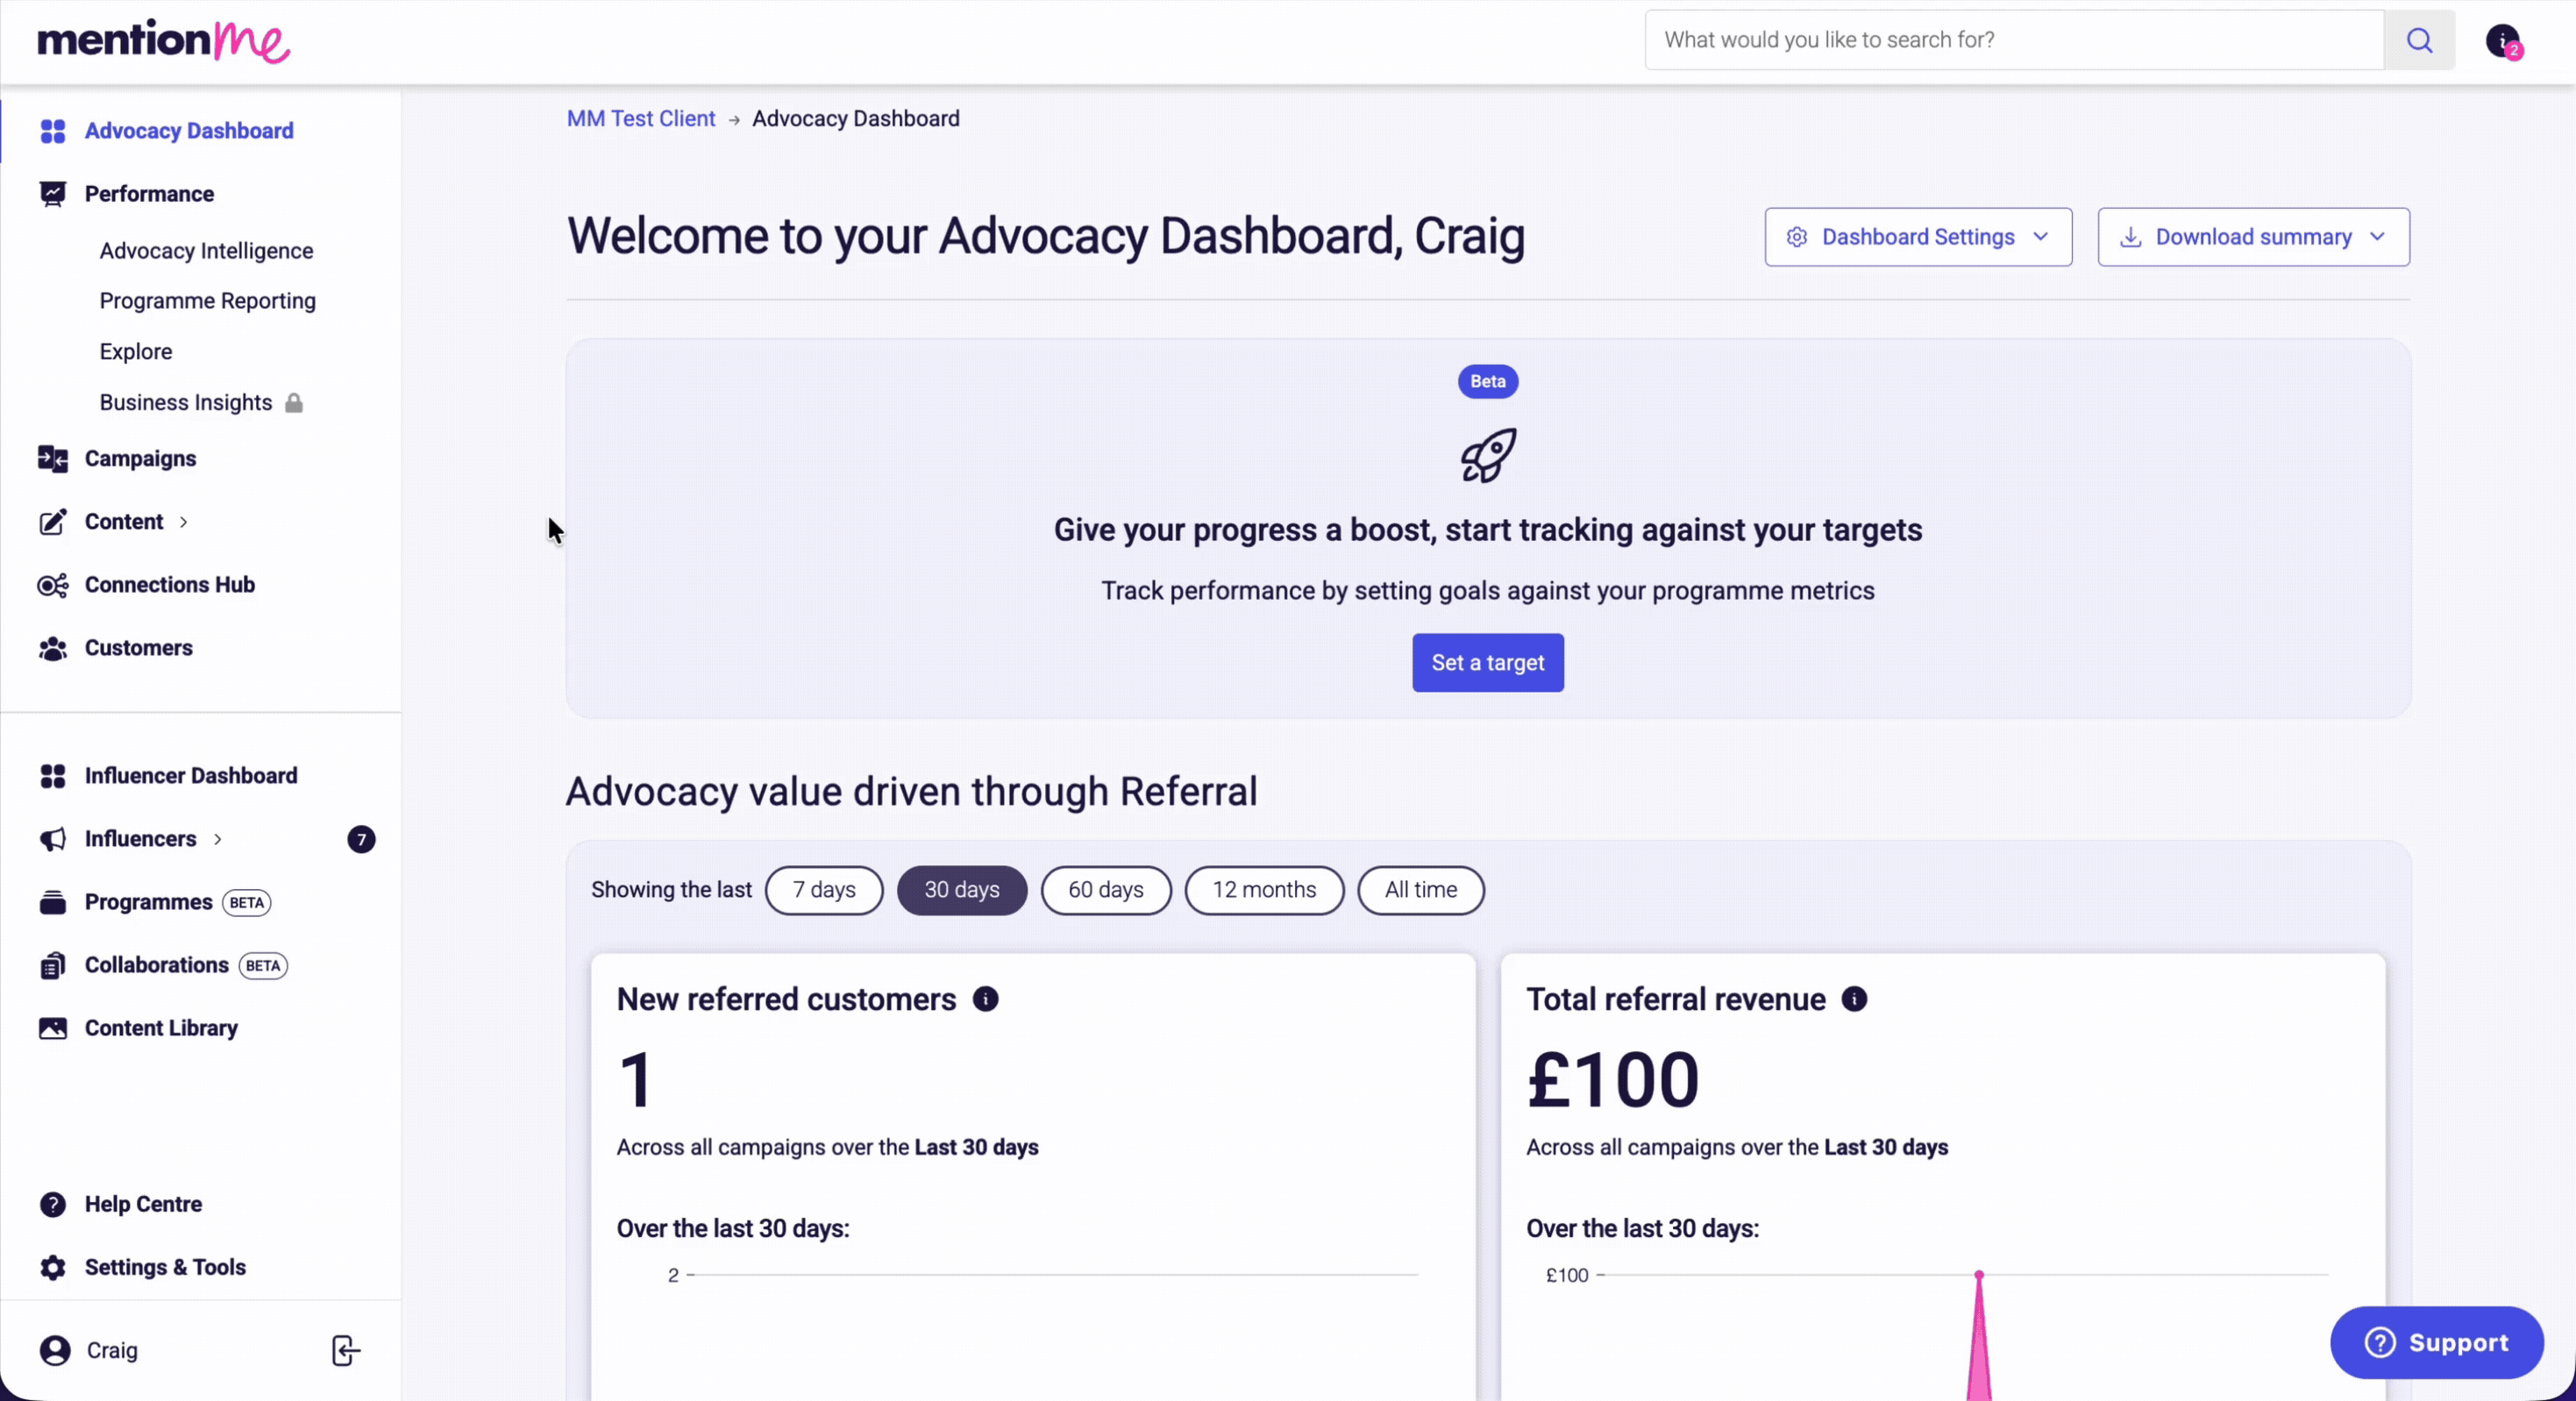
Task: Click the pink data point on revenue chart
Action: 1979,1275
